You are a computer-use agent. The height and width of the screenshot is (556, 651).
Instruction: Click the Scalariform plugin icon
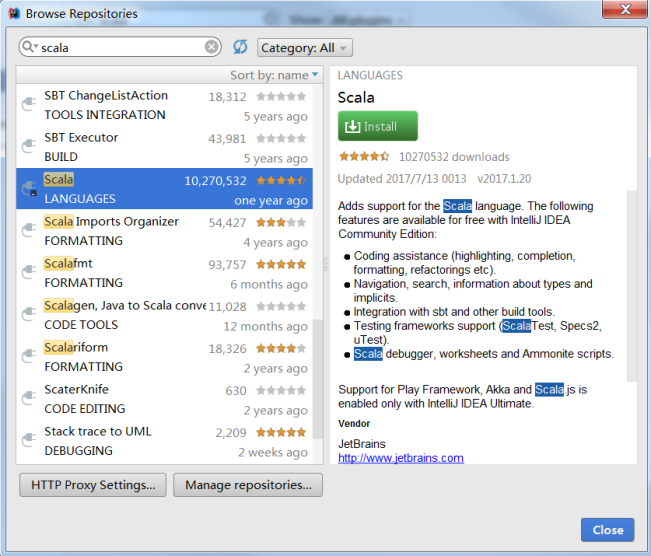tap(29, 356)
